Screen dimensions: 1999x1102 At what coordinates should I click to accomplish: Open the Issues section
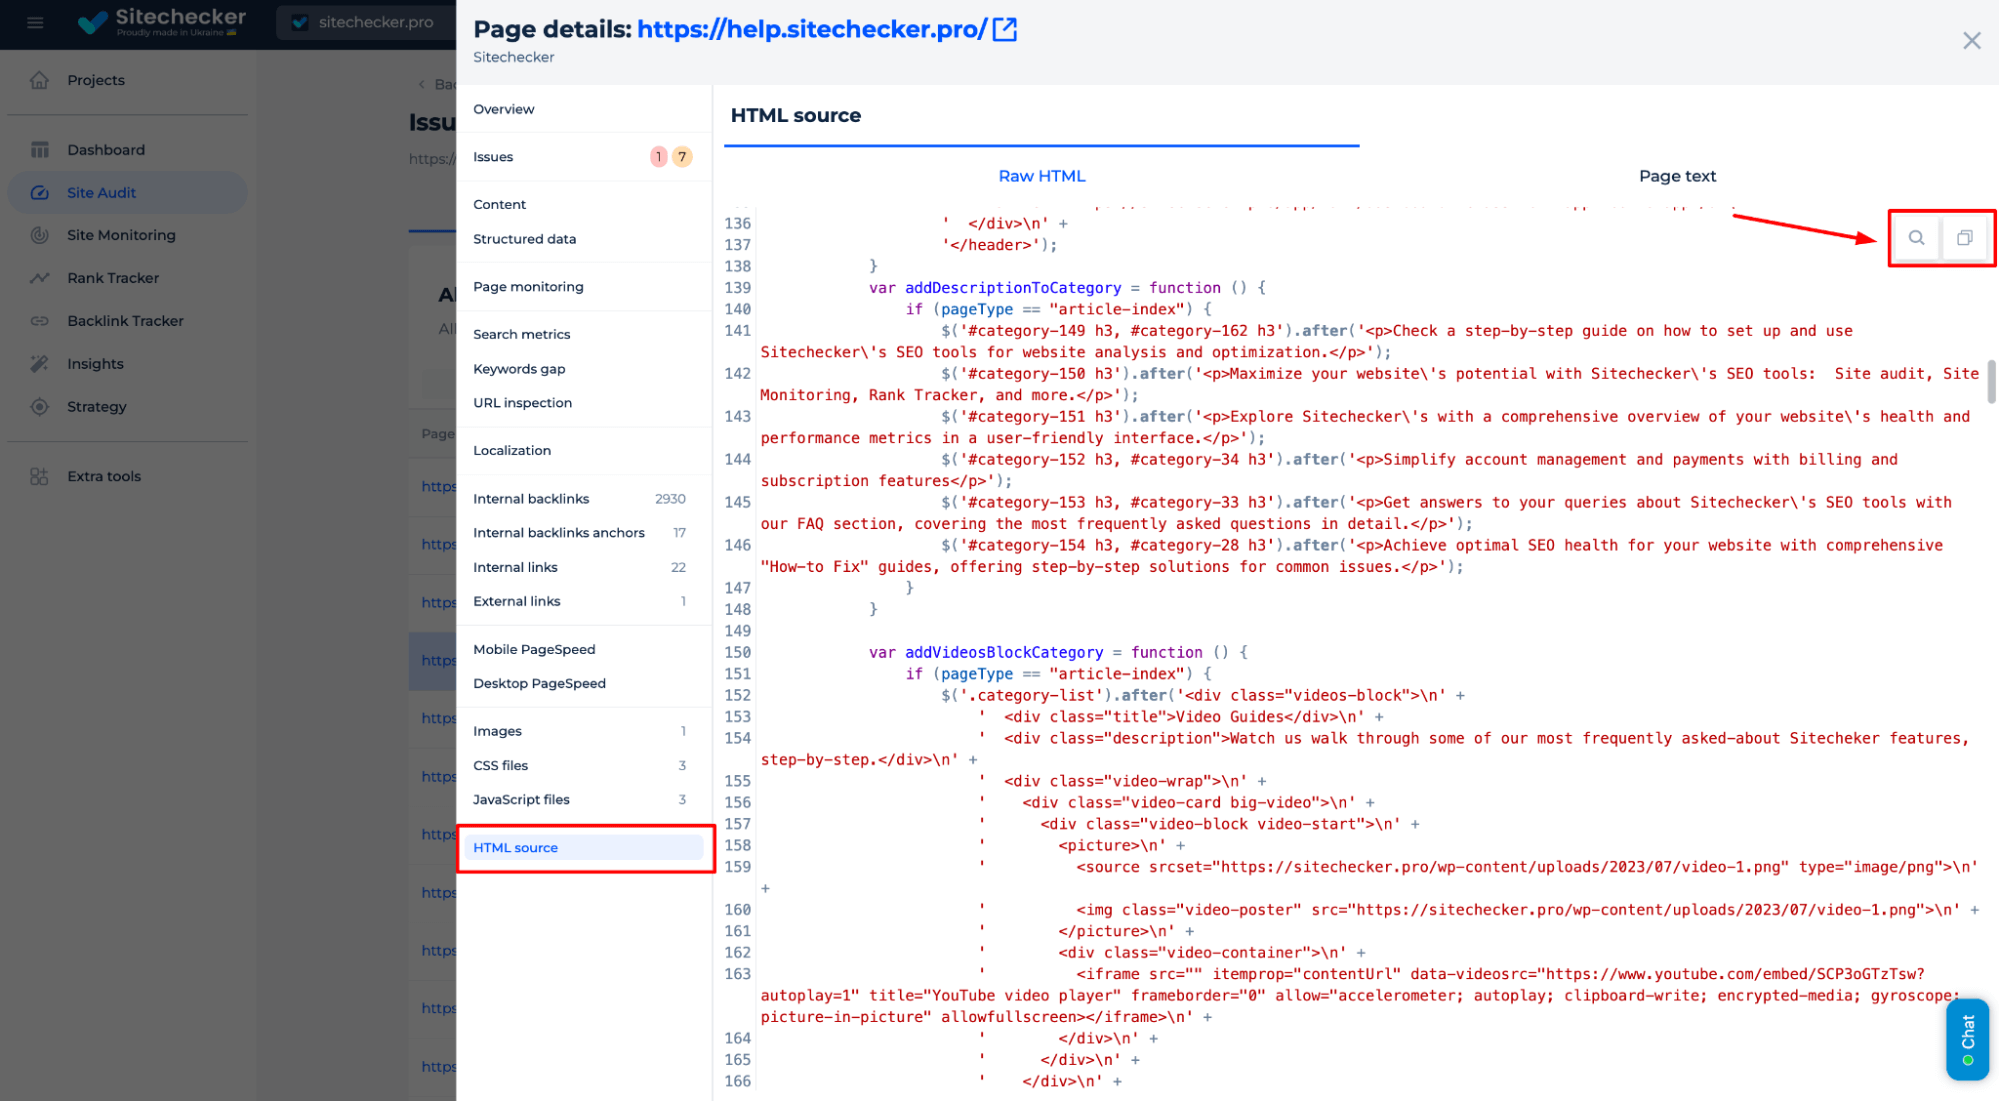tap(493, 157)
